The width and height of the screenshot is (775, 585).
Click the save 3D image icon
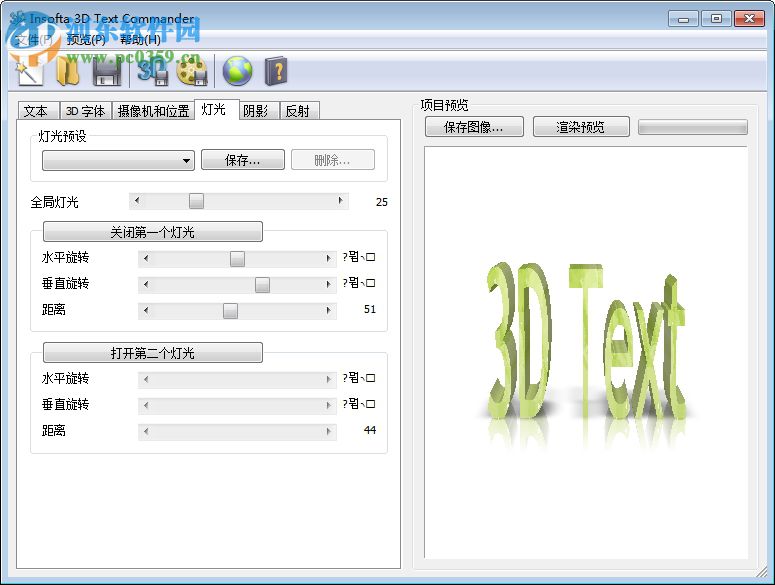tap(152, 72)
